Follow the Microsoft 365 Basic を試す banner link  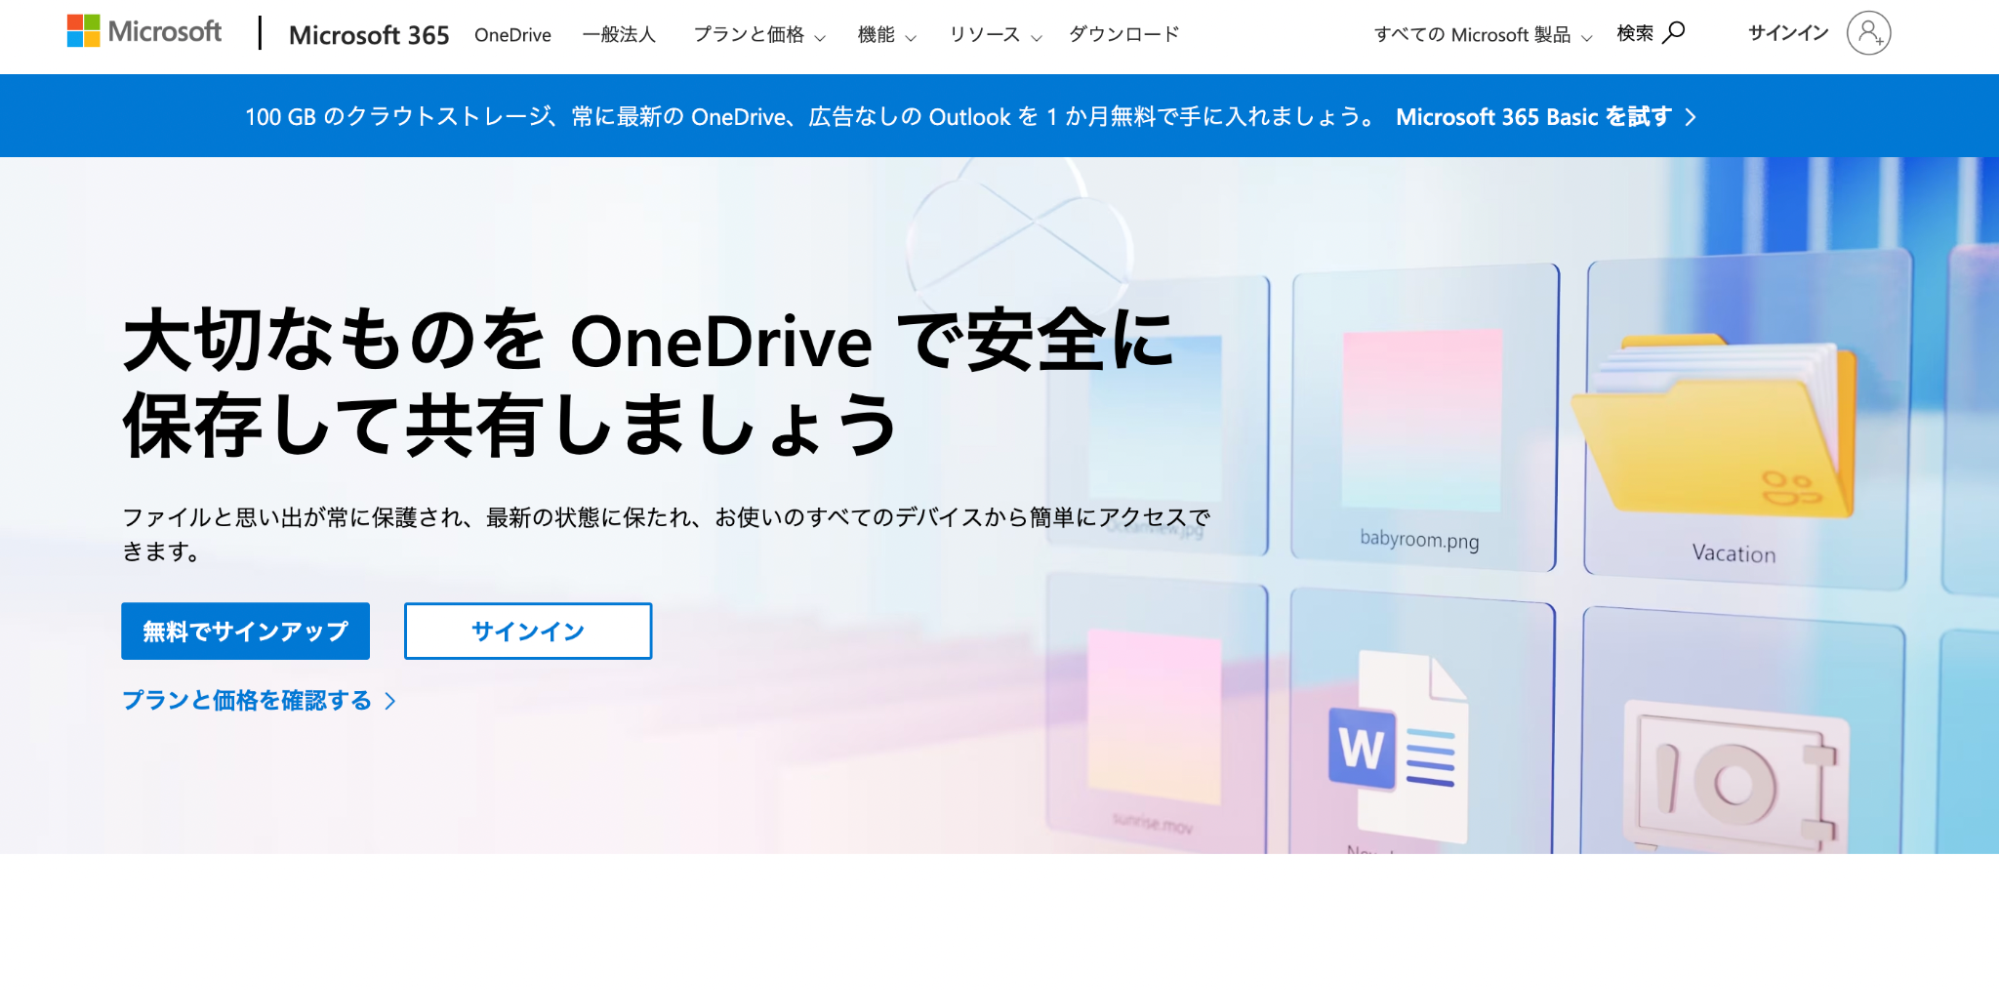[x=1533, y=117]
